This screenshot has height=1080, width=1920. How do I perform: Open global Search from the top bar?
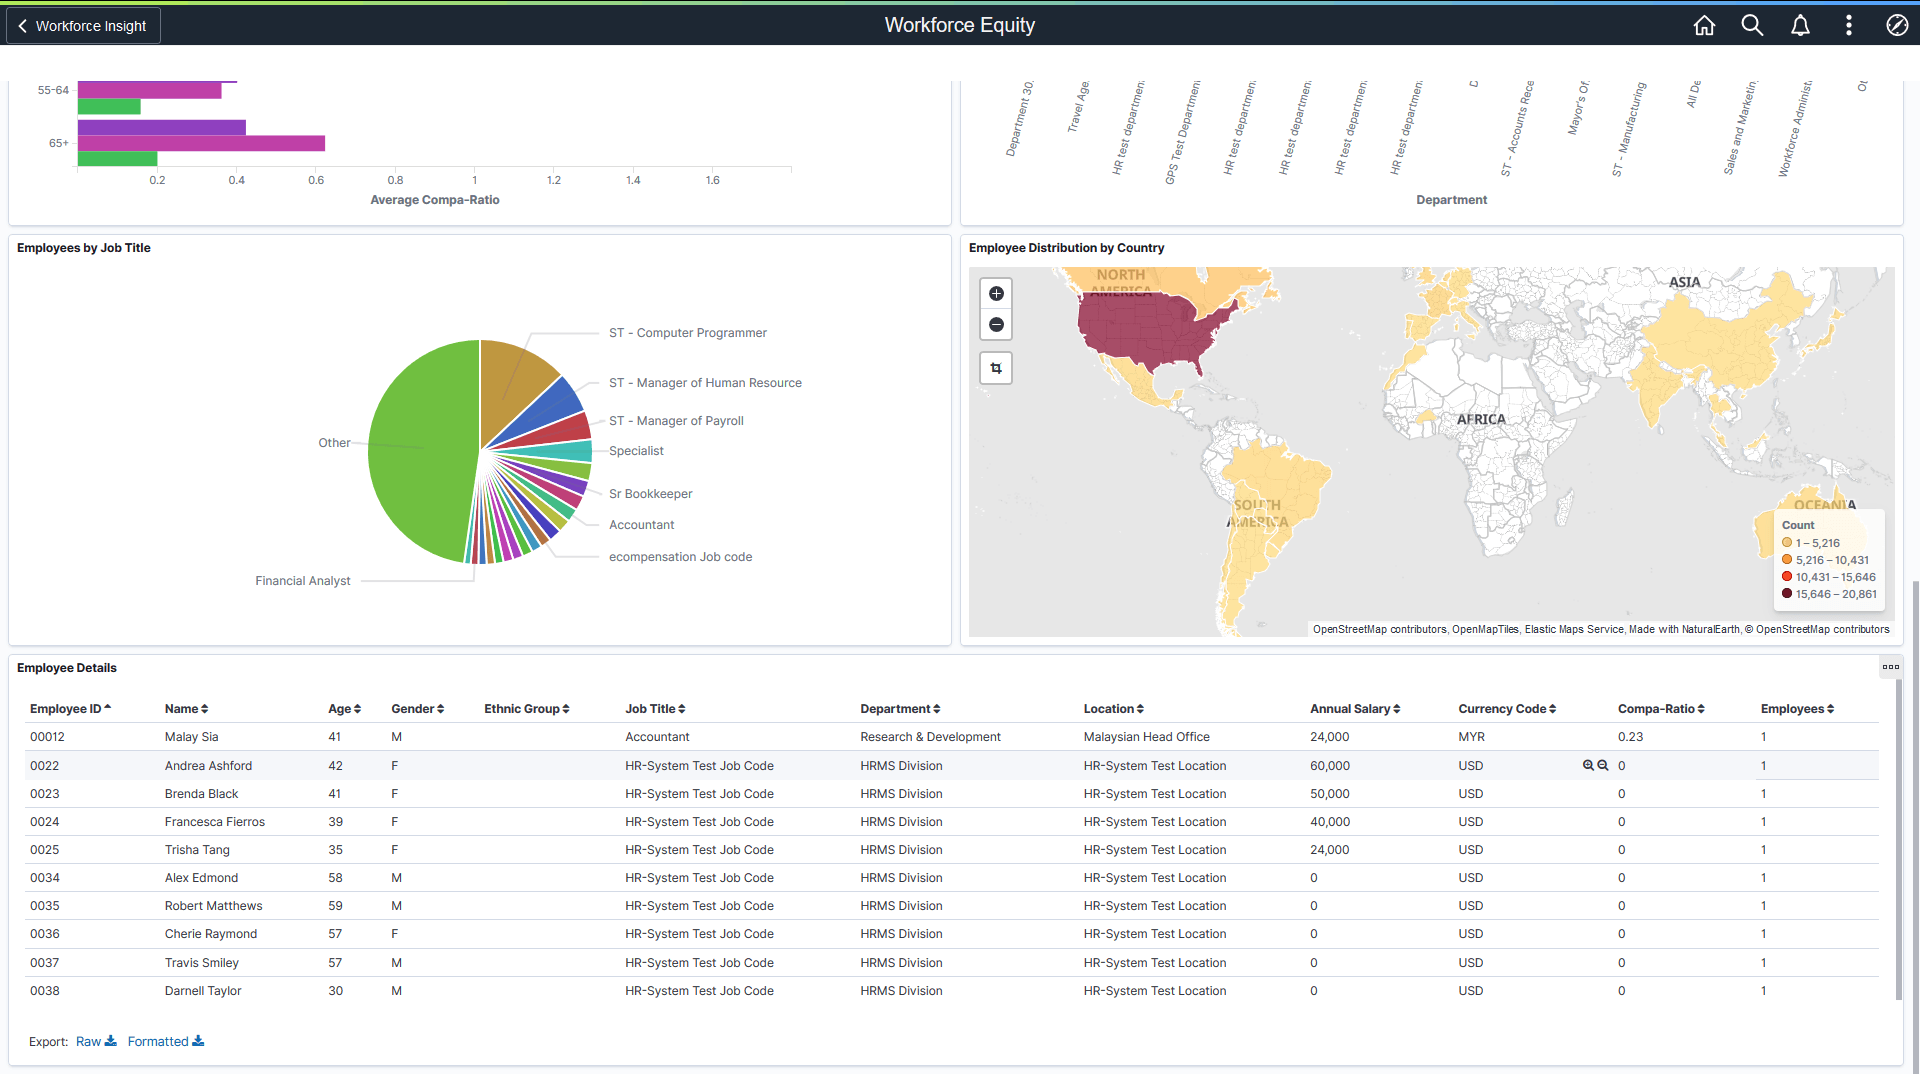[1752, 25]
